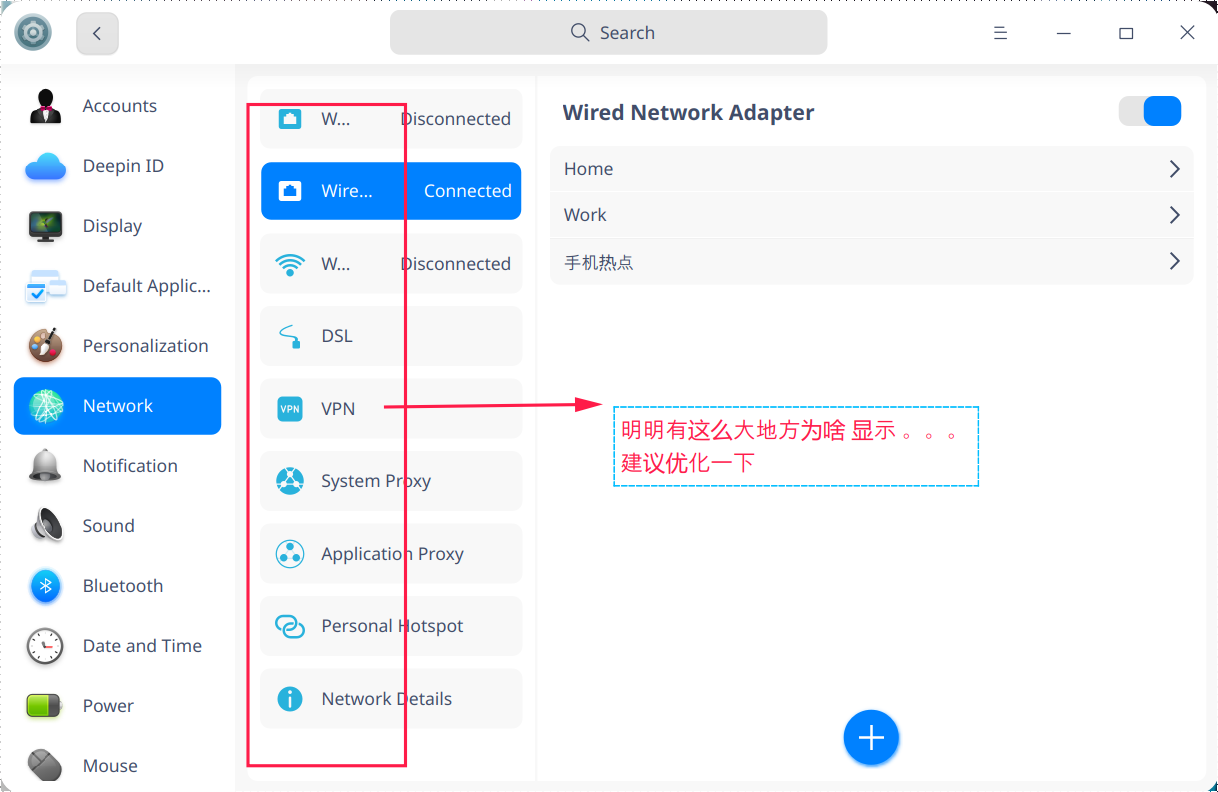The image size is (1218, 792).
Task: Click the Notification label
Action: 130,466
